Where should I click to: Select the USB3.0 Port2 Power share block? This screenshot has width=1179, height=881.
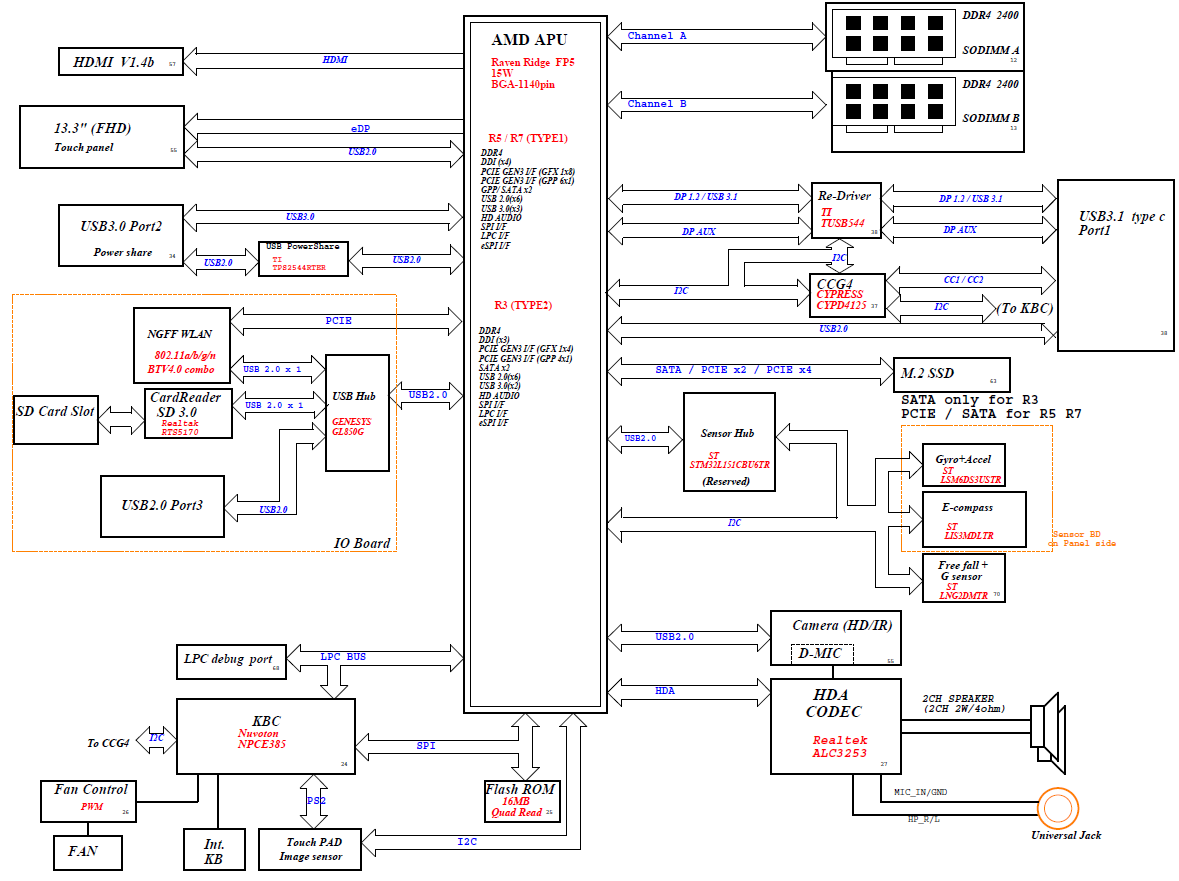(x=122, y=236)
